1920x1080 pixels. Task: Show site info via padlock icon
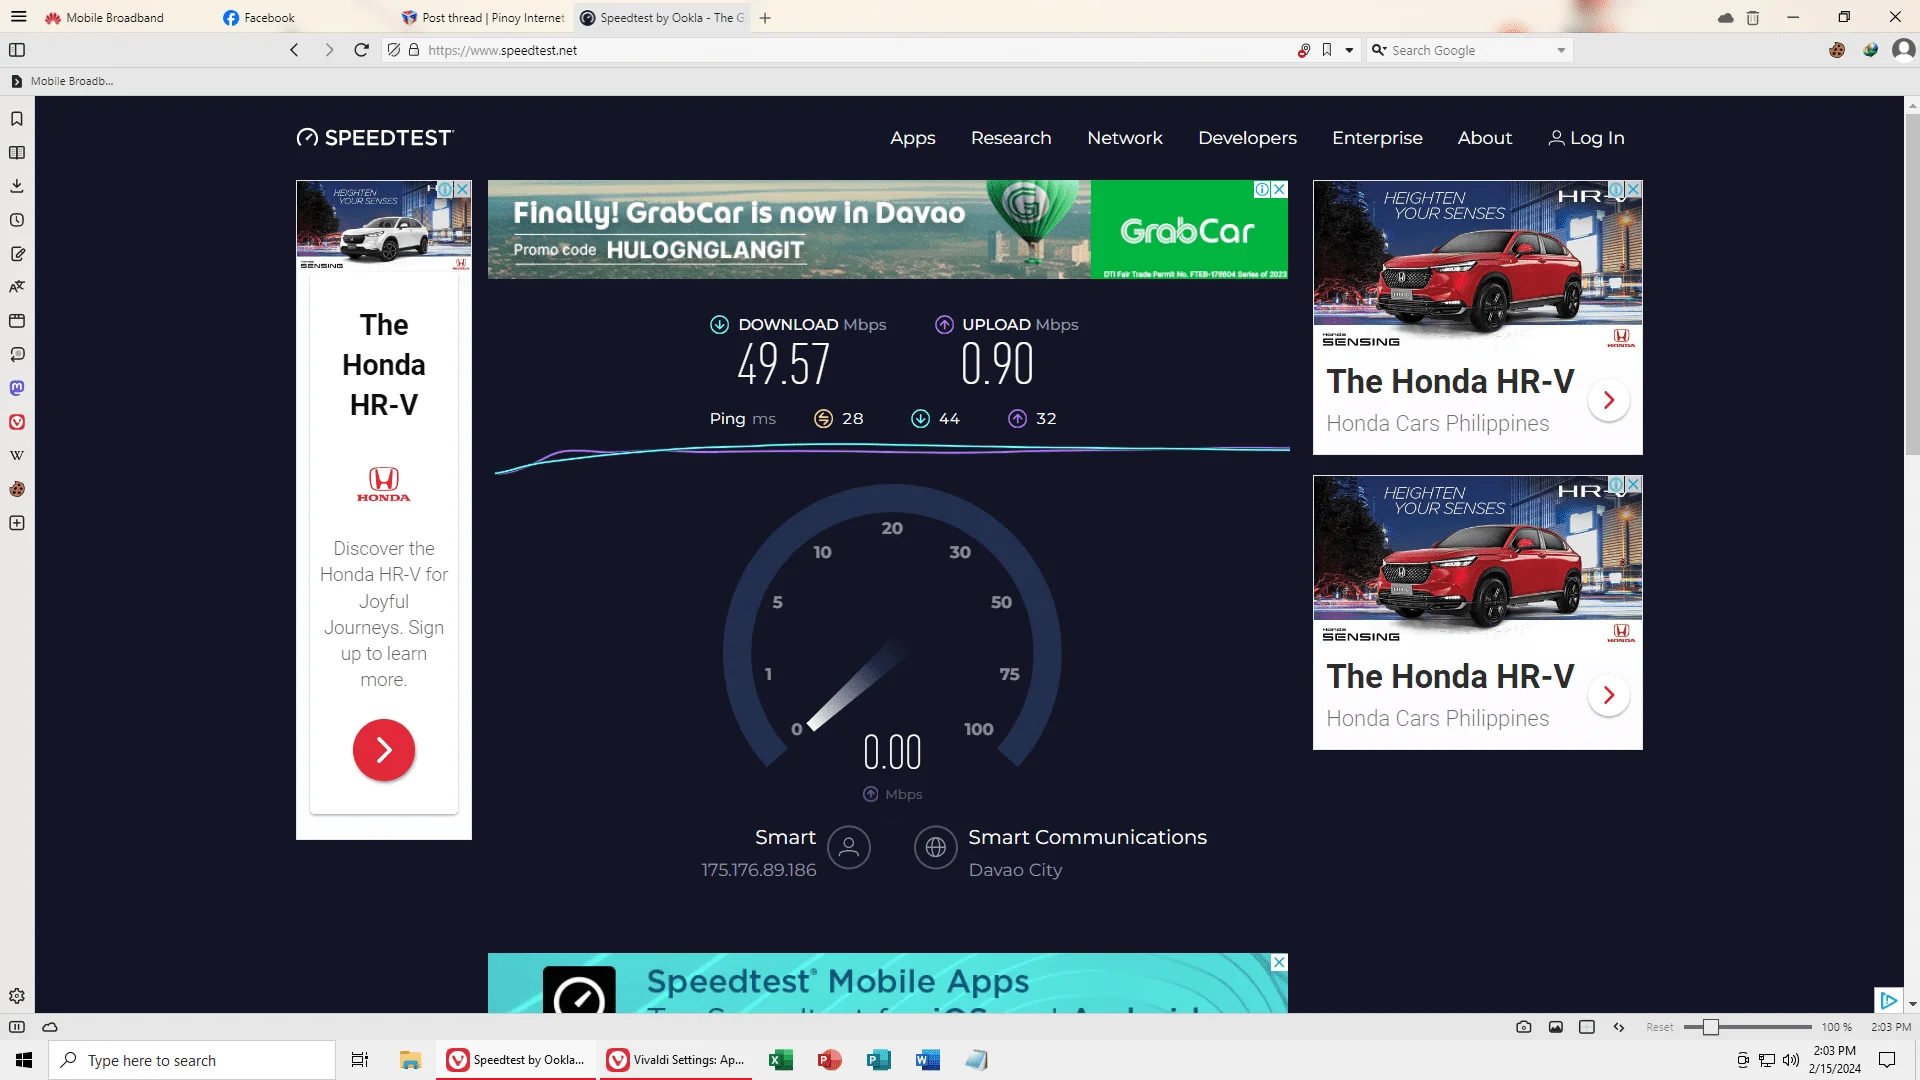pos(414,50)
